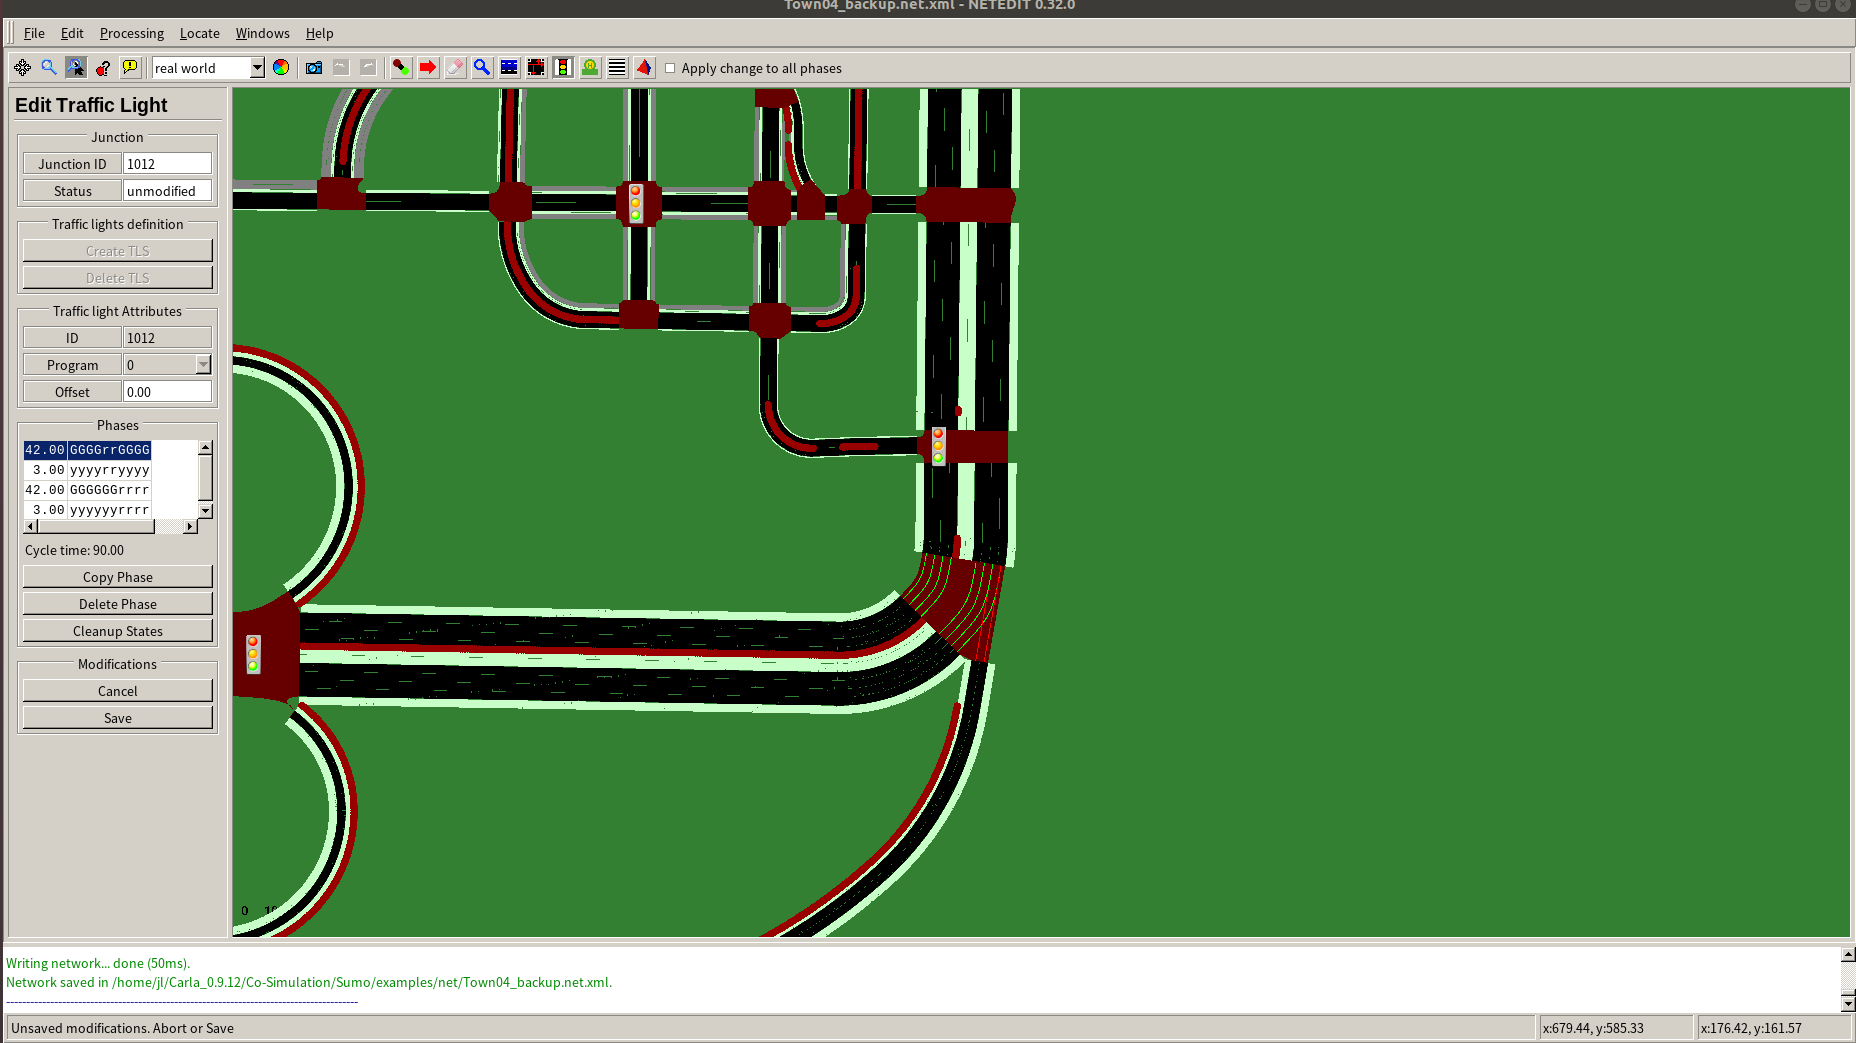The height and width of the screenshot is (1043, 1856).
Task: Click the Delete TLS button
Action: tap(118, 278)
